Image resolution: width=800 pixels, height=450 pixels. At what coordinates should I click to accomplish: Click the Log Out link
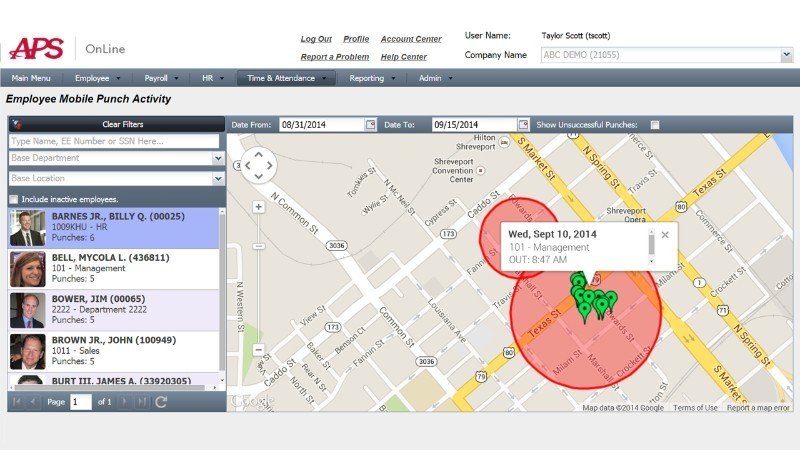click(x=316, y=39)
